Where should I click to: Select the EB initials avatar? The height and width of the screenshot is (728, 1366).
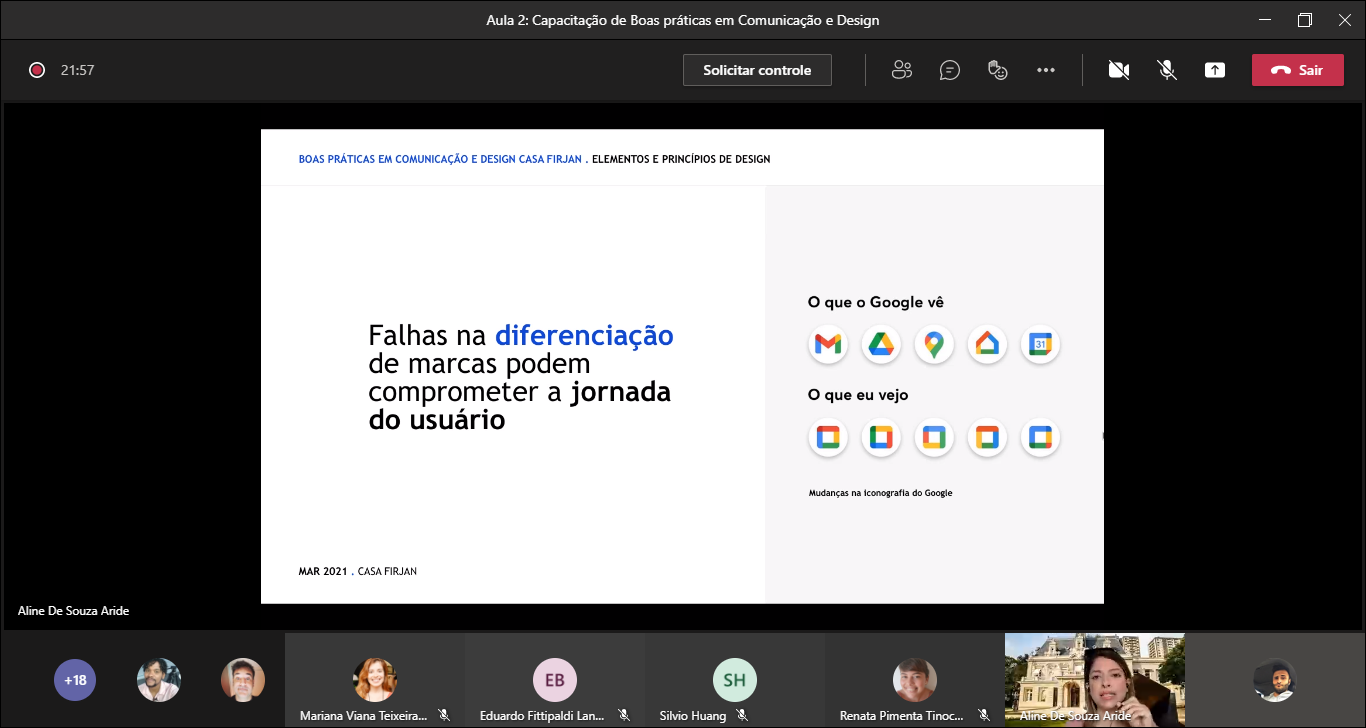click(x=555, y=680)
